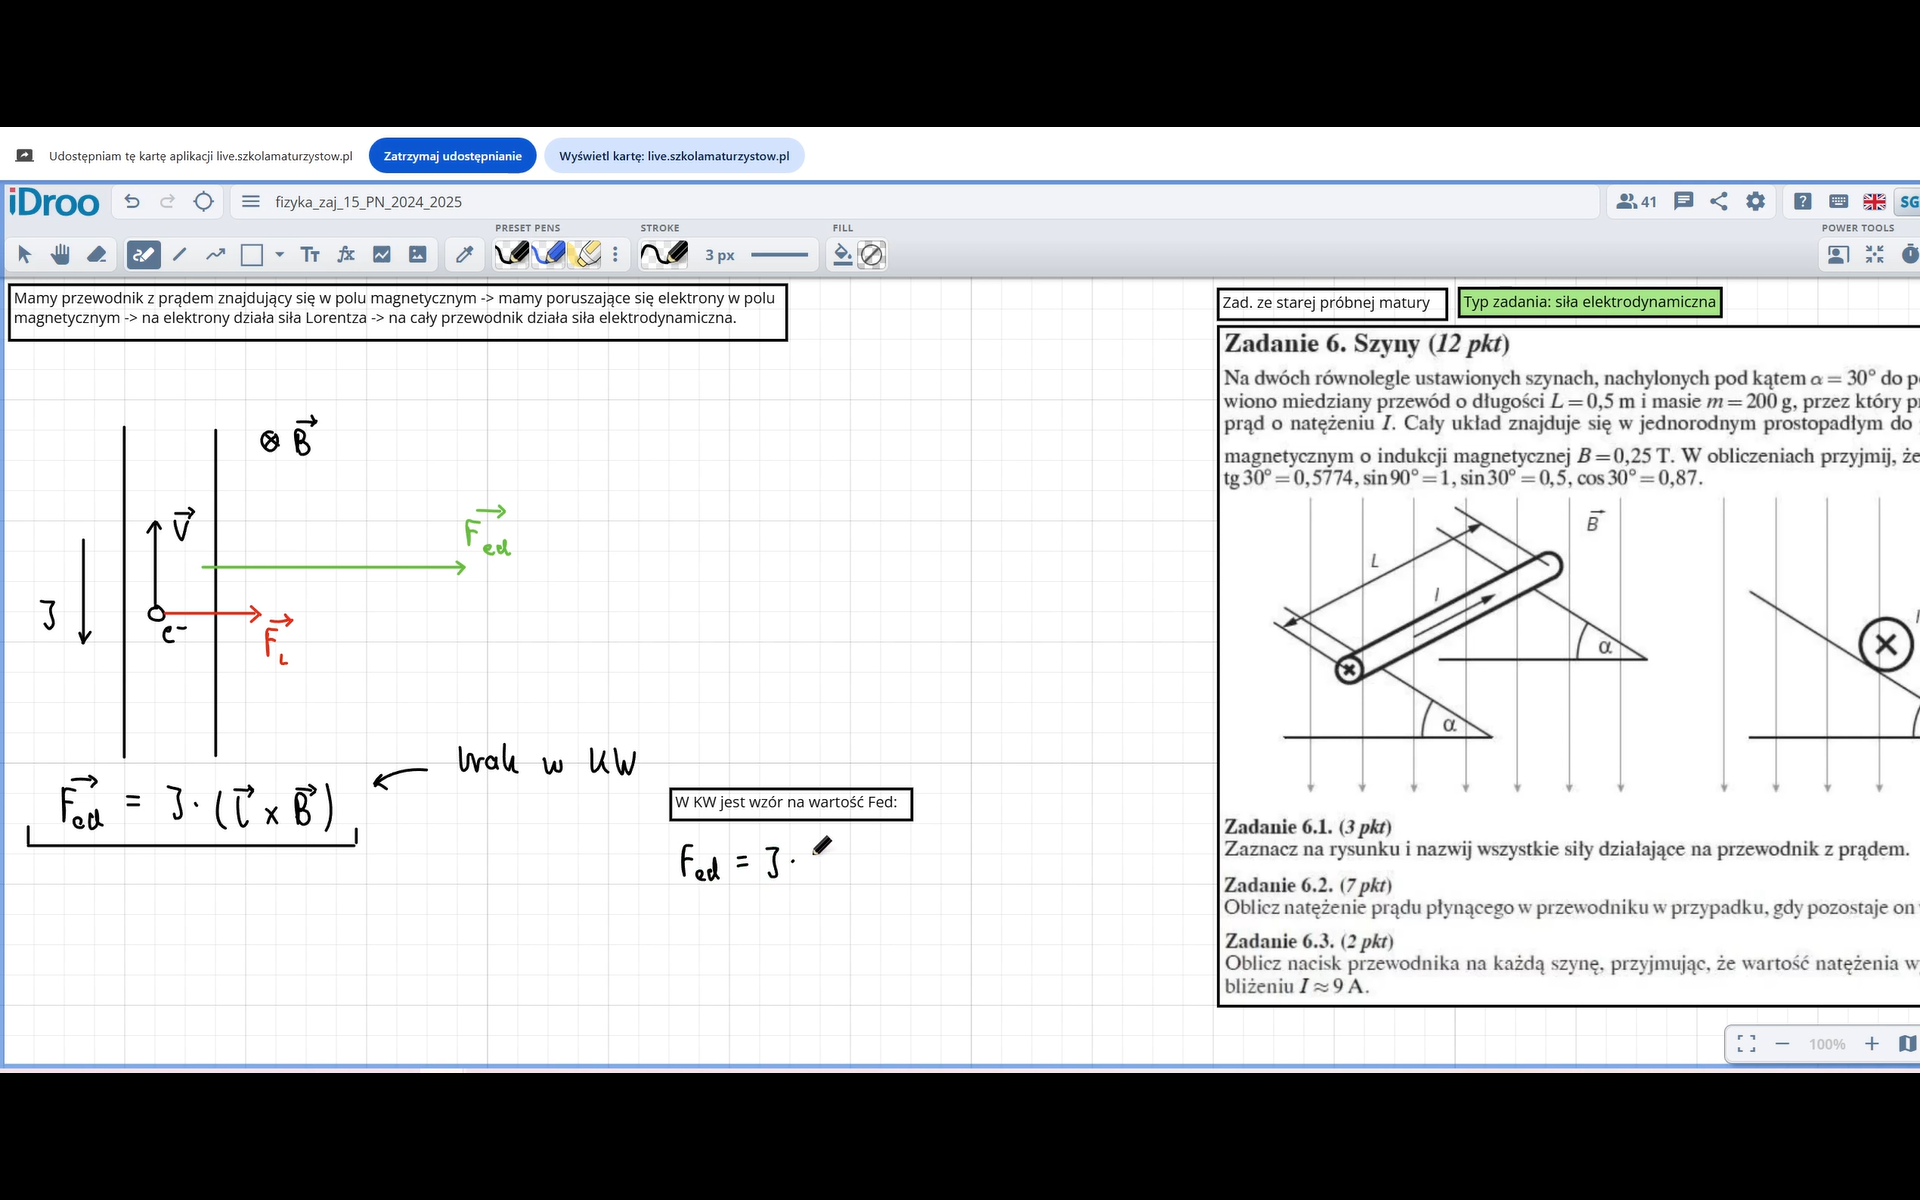Change language via UK flag
Screen dimensions: 1920x1200
[1875, 202]
